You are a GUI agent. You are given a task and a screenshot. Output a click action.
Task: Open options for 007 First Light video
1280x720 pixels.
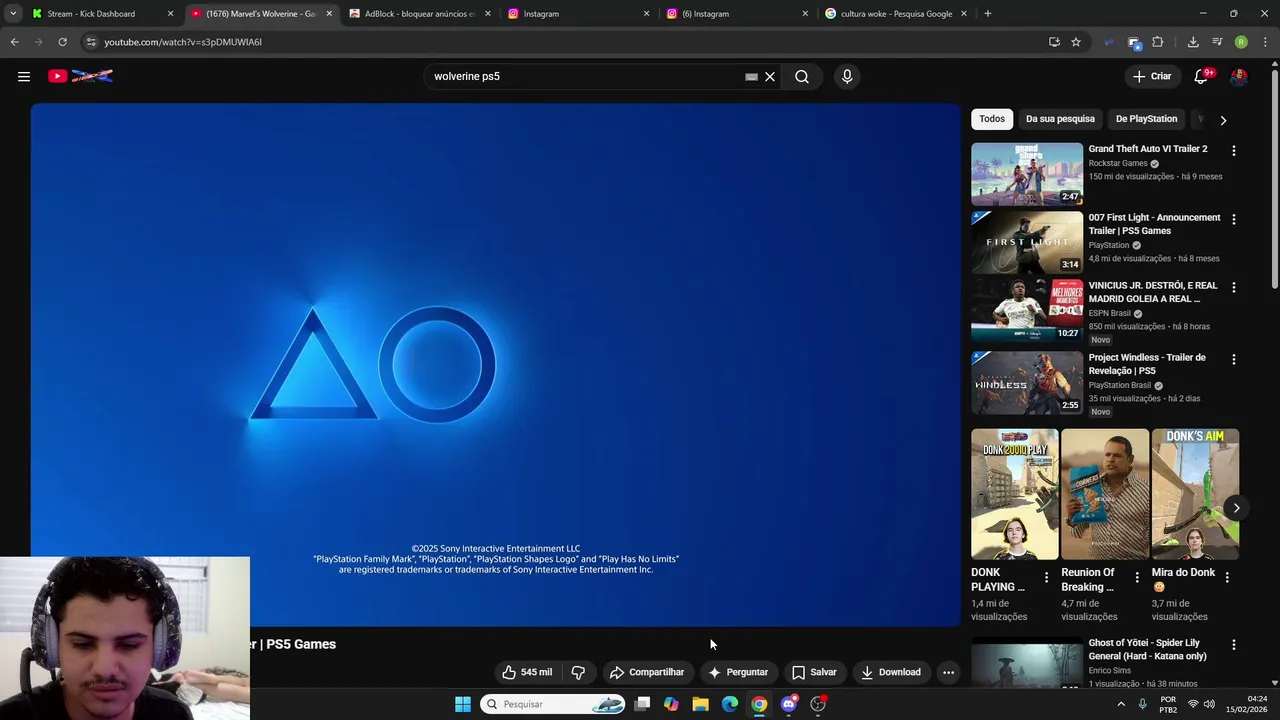coord(1233,219)
